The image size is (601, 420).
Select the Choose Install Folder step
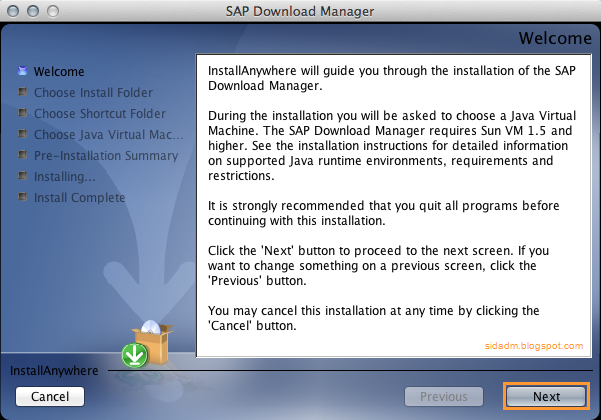(x=93, y=92)
